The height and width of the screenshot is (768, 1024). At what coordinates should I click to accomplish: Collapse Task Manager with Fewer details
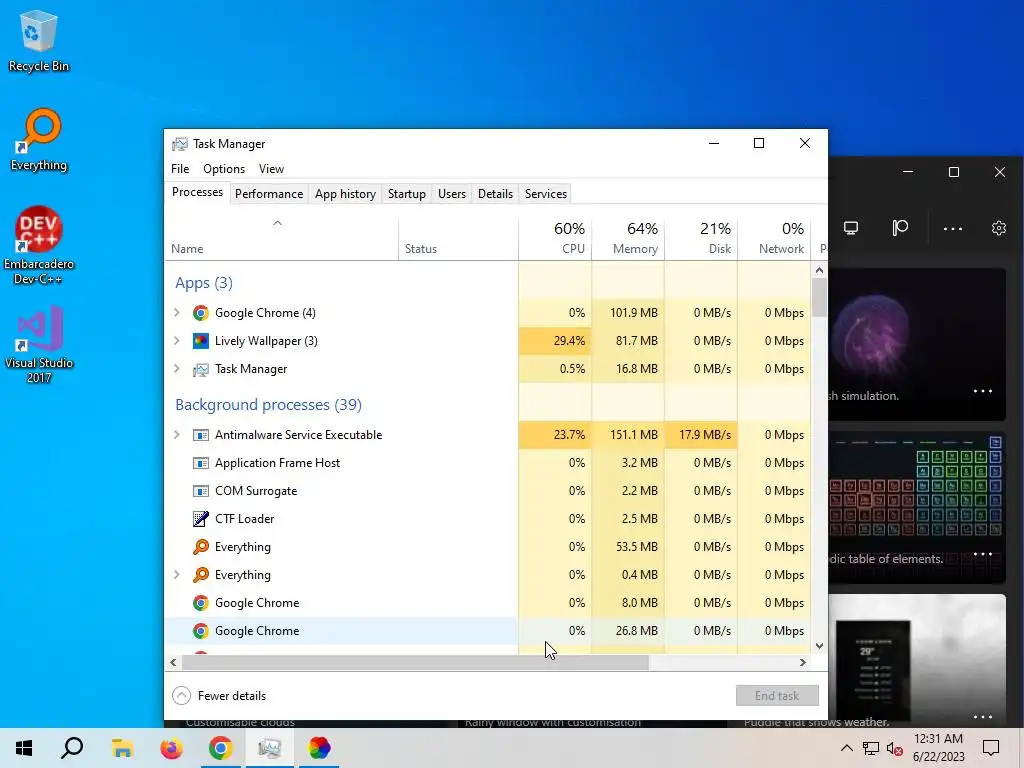coord(219,696)
